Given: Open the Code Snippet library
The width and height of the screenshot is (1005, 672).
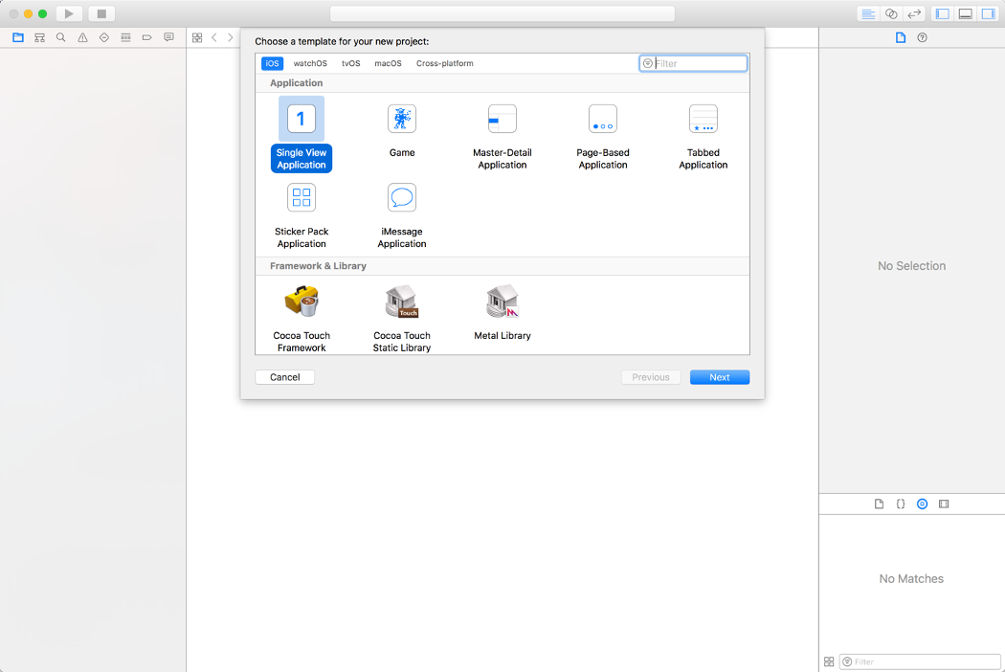Looking at the screenshot, I should pyautogui.click(x=901, y=504).
